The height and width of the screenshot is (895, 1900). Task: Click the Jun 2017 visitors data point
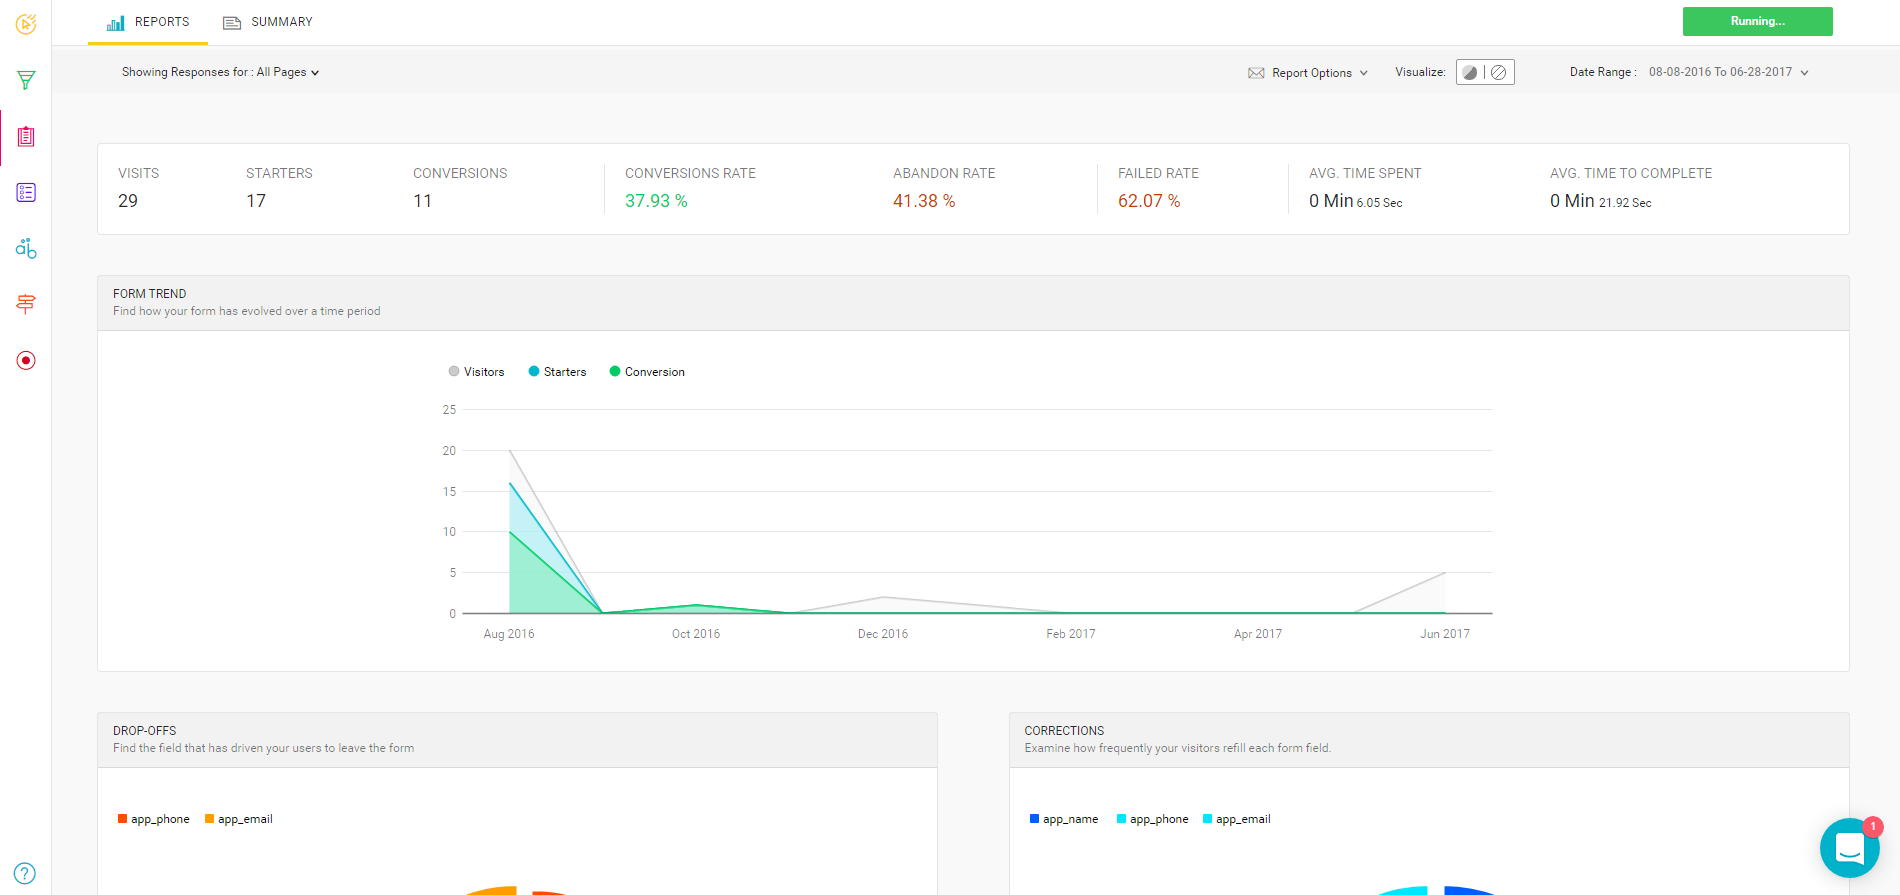[1445, 573]
